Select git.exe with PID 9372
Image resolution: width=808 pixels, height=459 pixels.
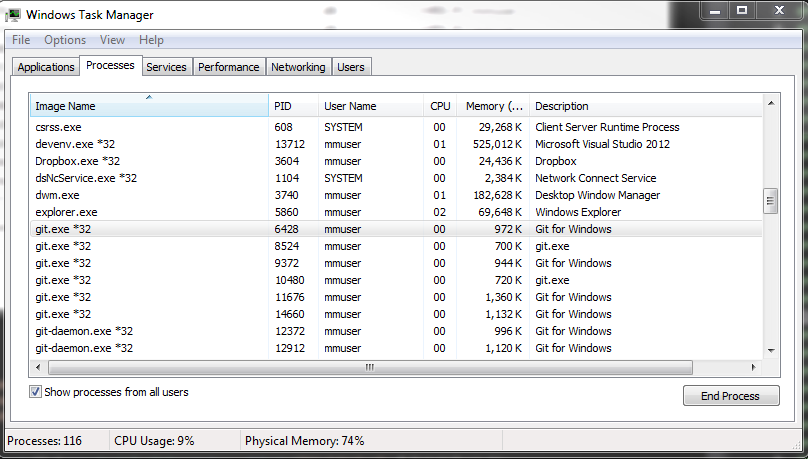click(396, 263)
